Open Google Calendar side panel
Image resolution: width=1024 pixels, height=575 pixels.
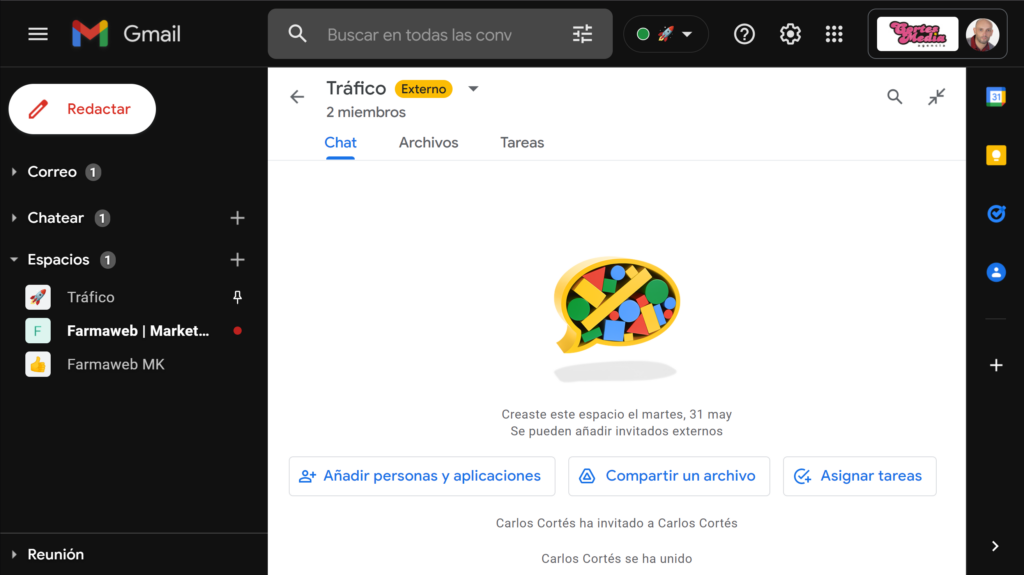996,97
